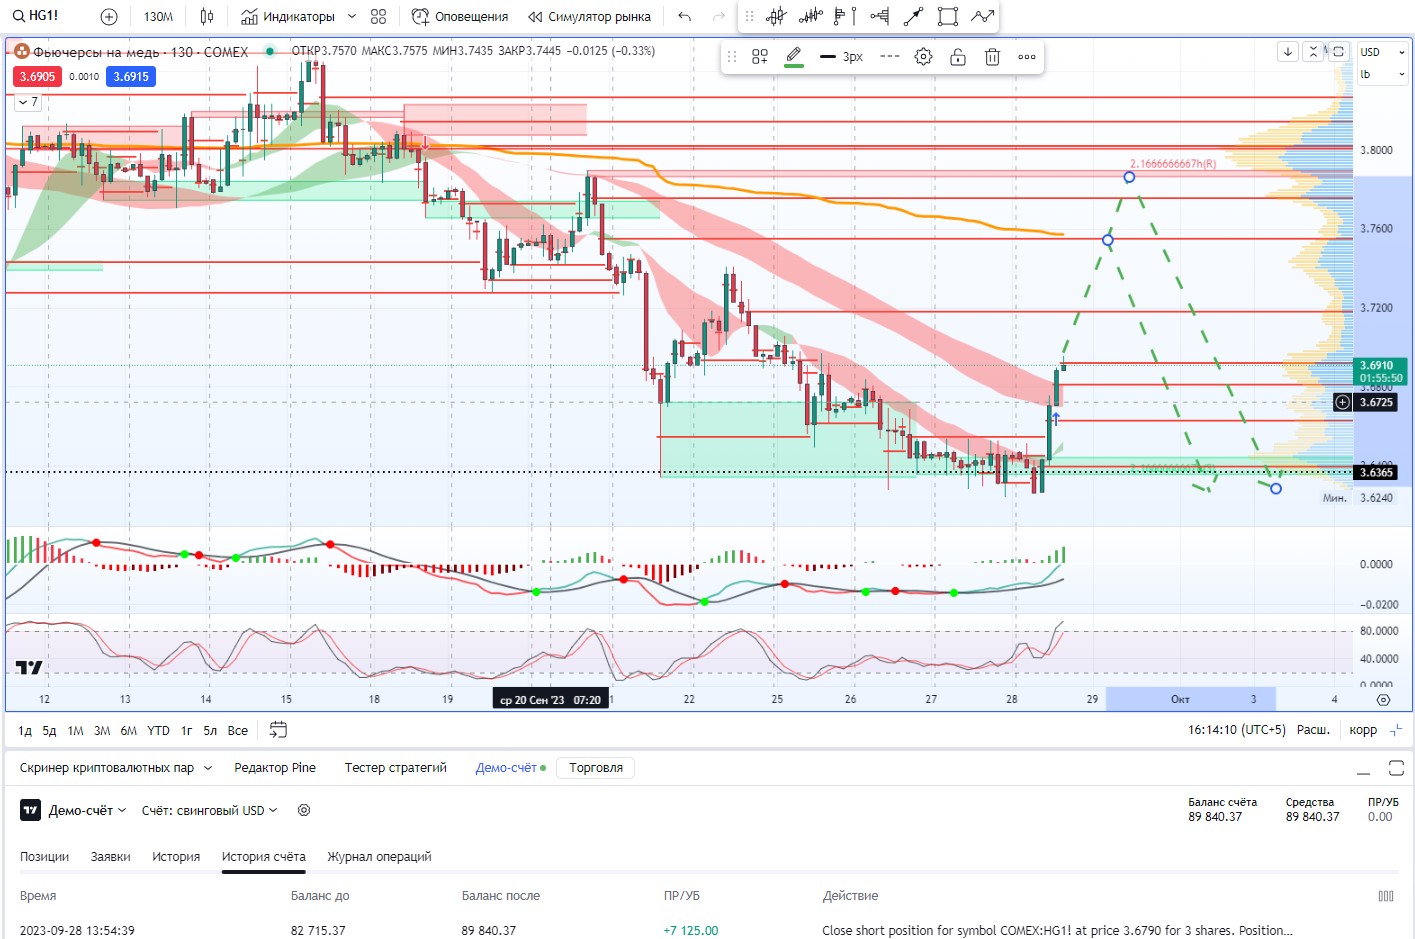
Task: Open Индикаторы panel
Action: point(288,16)
